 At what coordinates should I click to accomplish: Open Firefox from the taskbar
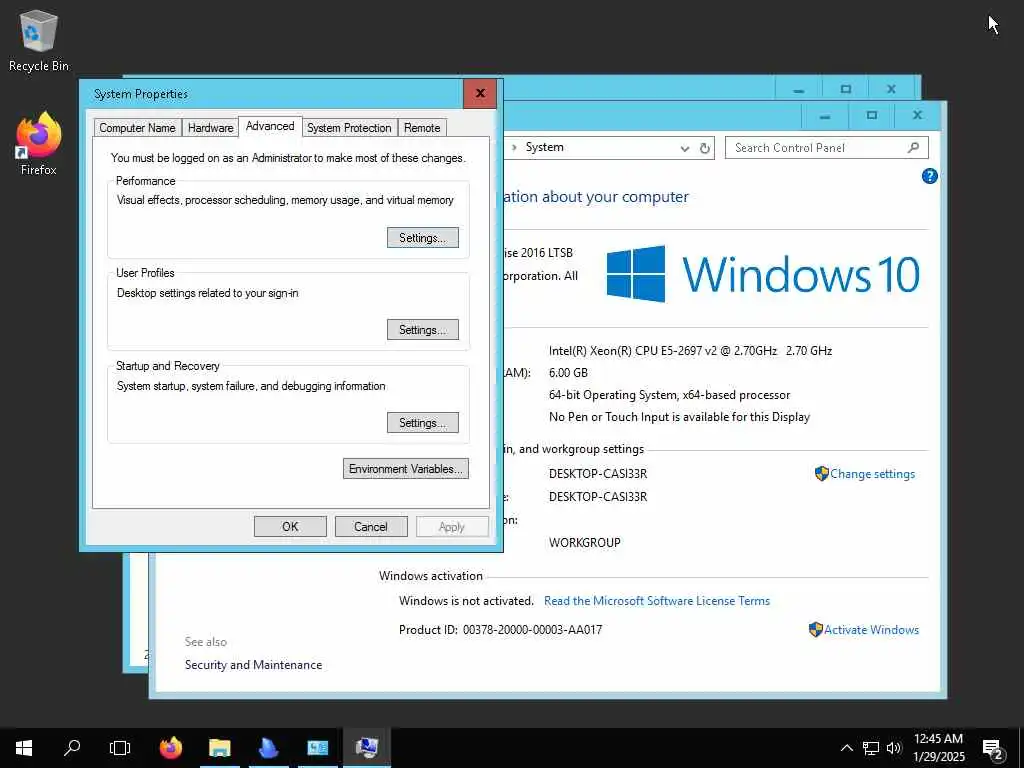(171, 748)
